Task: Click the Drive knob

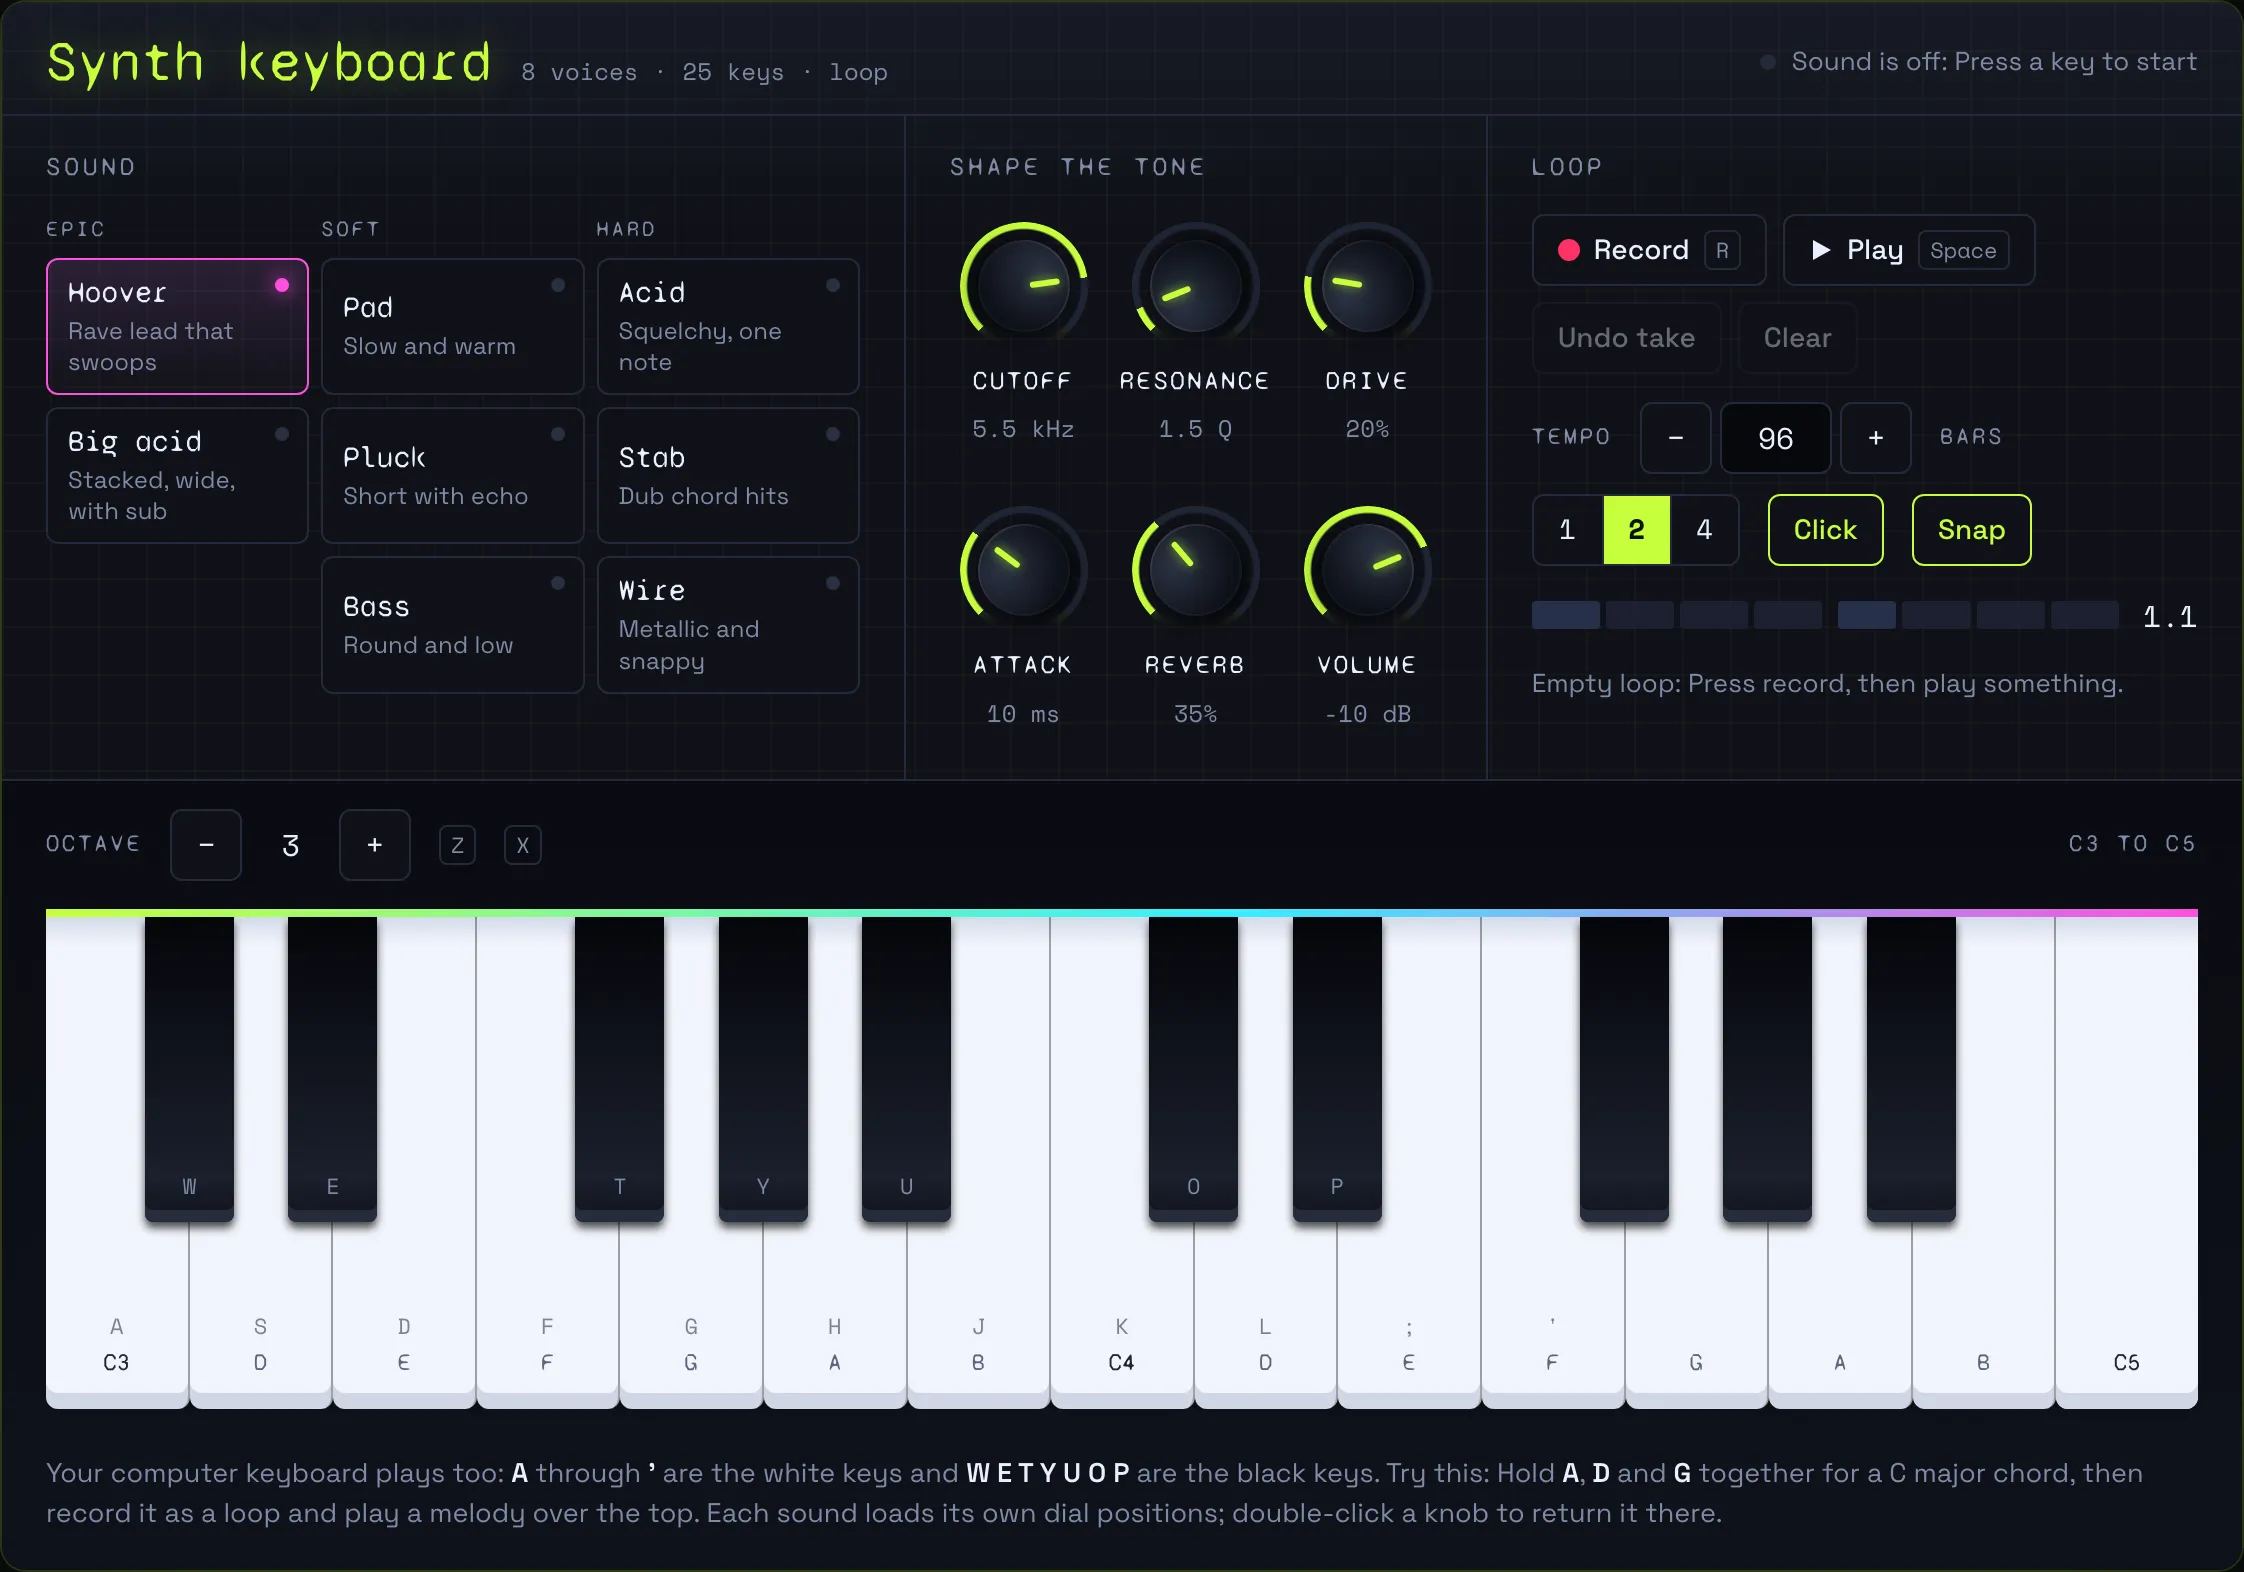Action: [x=1367, y=287]
